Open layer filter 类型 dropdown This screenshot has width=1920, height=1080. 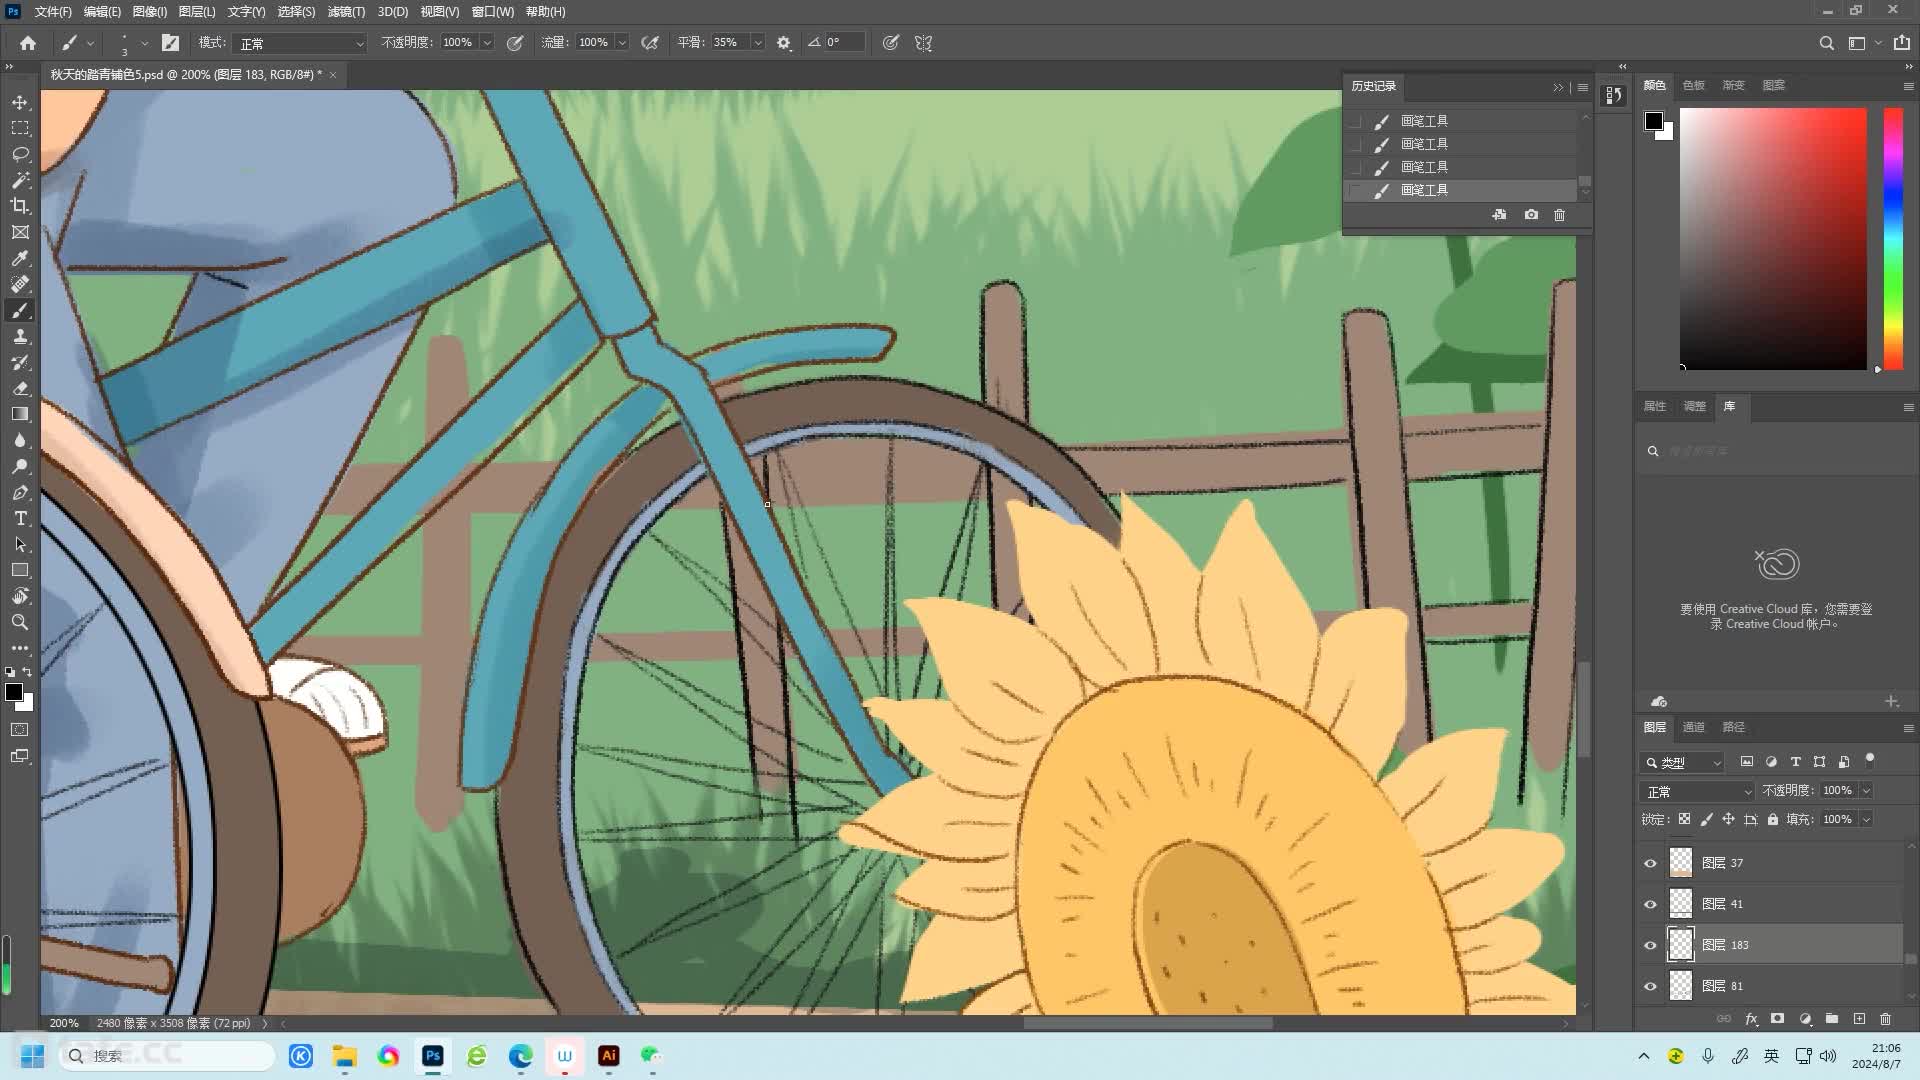coord(1682,762)
